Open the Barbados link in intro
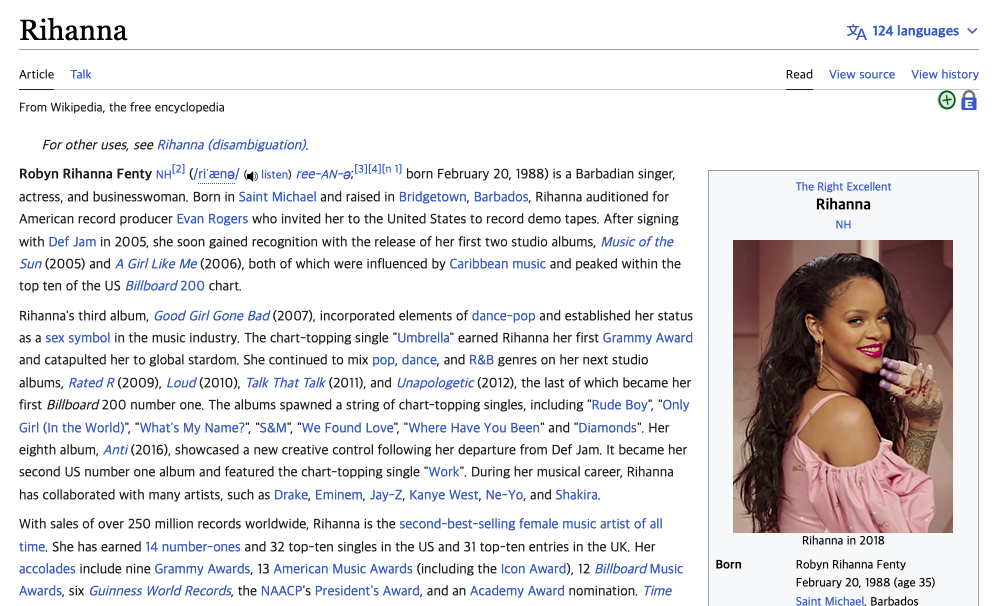996x606 pixels. coord(501,197)
